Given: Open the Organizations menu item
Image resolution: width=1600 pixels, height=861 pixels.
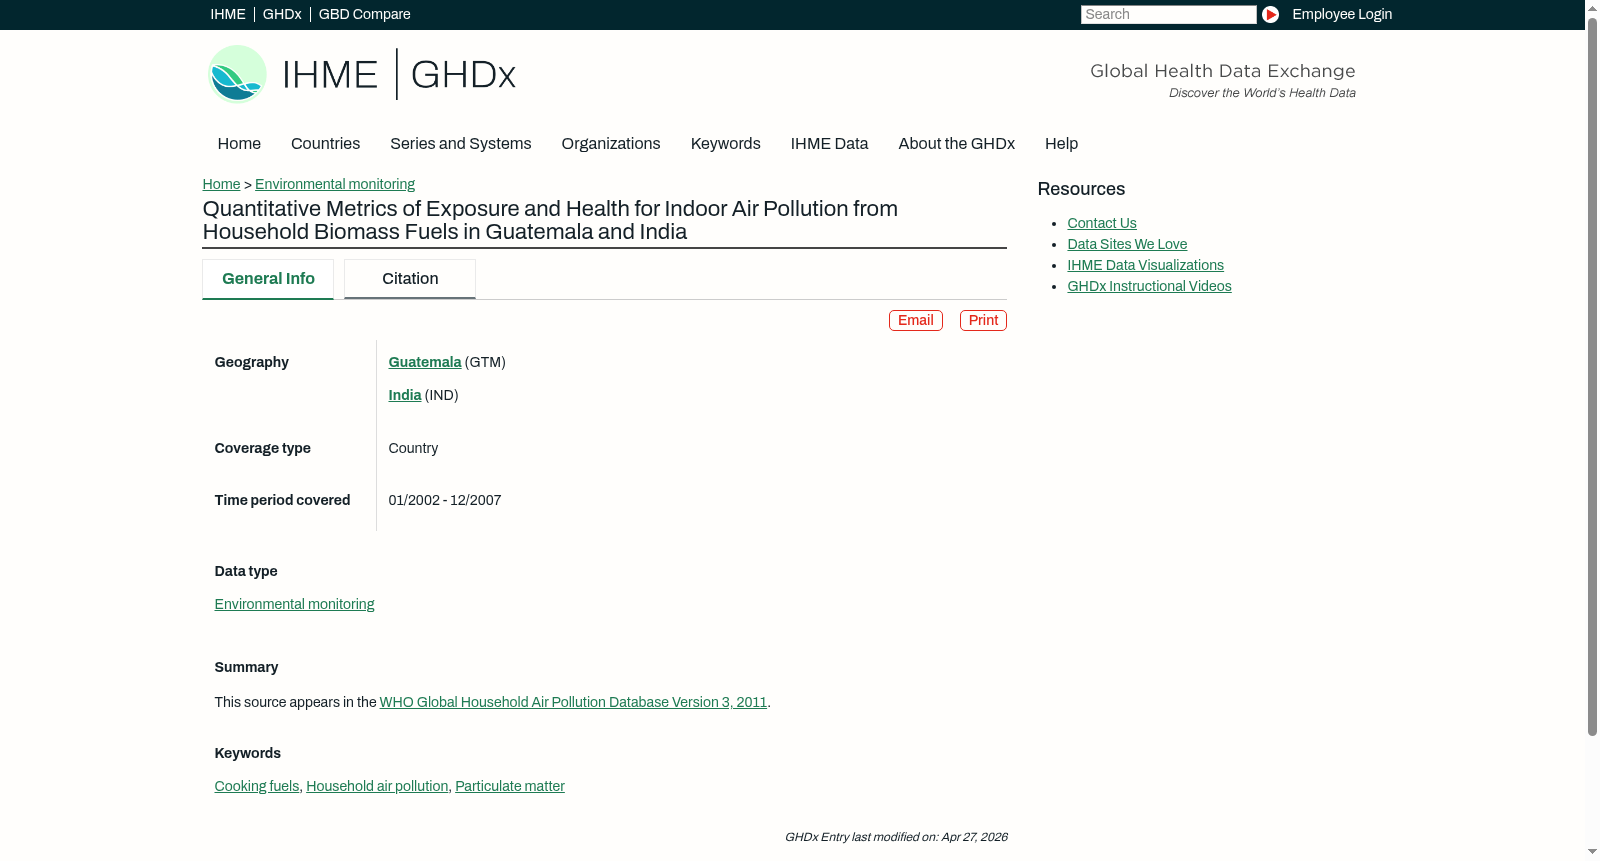Looking at the screenshot, I should tap(611, 144).
